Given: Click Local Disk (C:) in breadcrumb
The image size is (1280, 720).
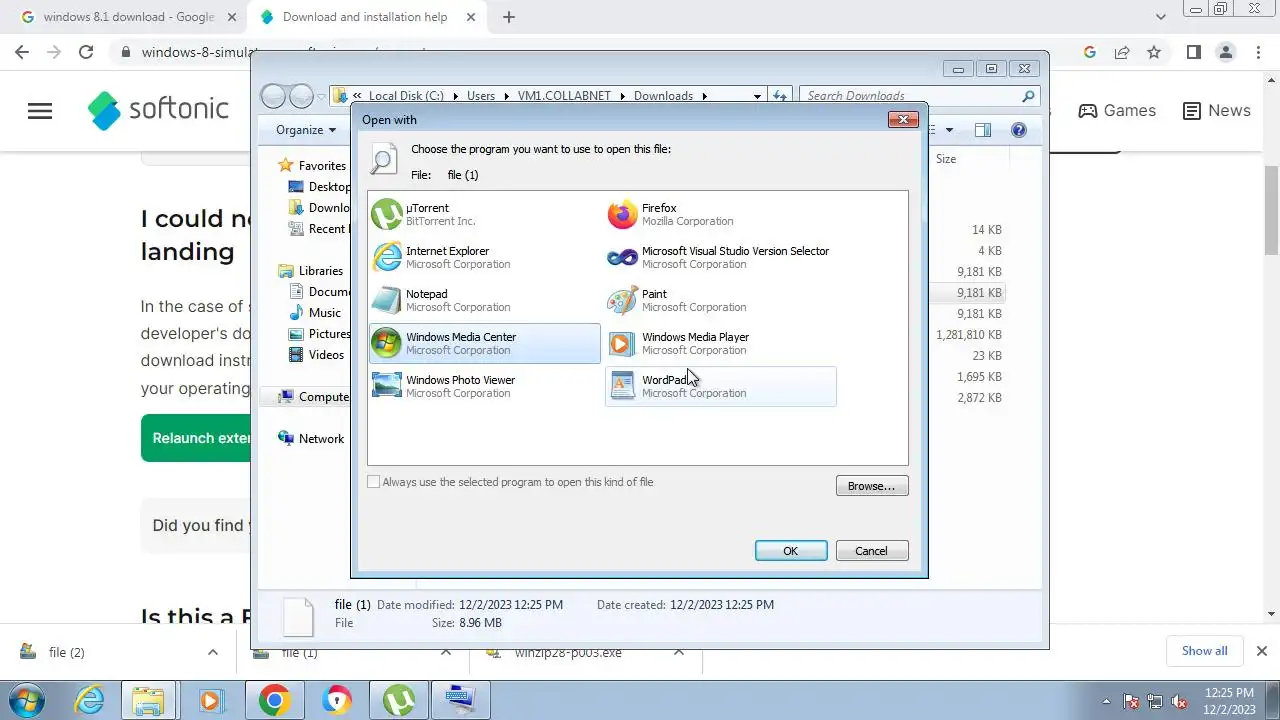Looking at the screenshot, I should pos(406,96).
